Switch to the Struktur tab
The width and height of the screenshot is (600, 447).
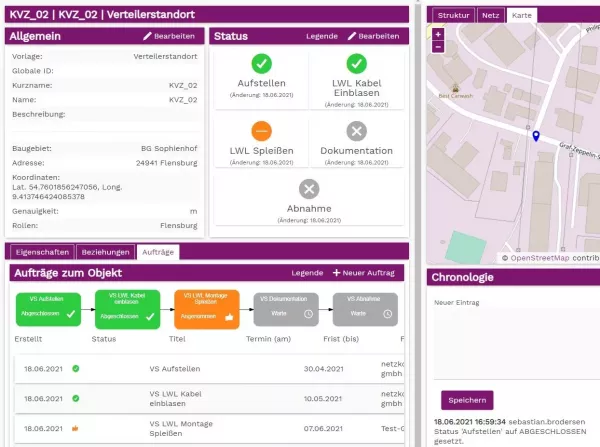454,15
